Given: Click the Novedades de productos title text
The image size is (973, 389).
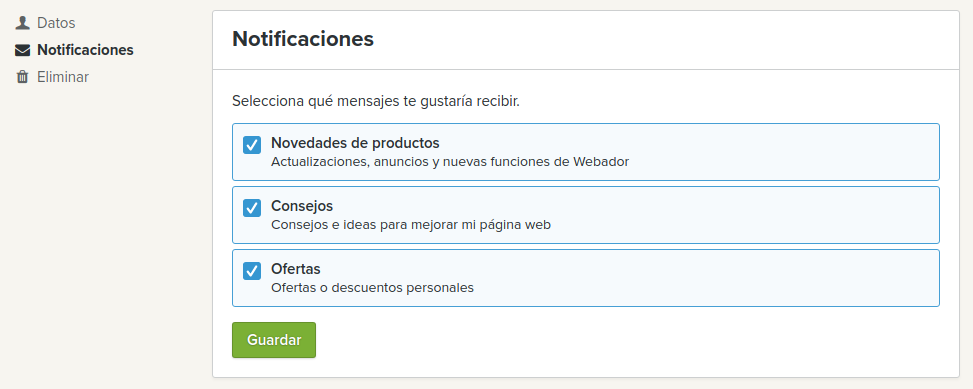Looking at the screenshot, I should [355, 143].
